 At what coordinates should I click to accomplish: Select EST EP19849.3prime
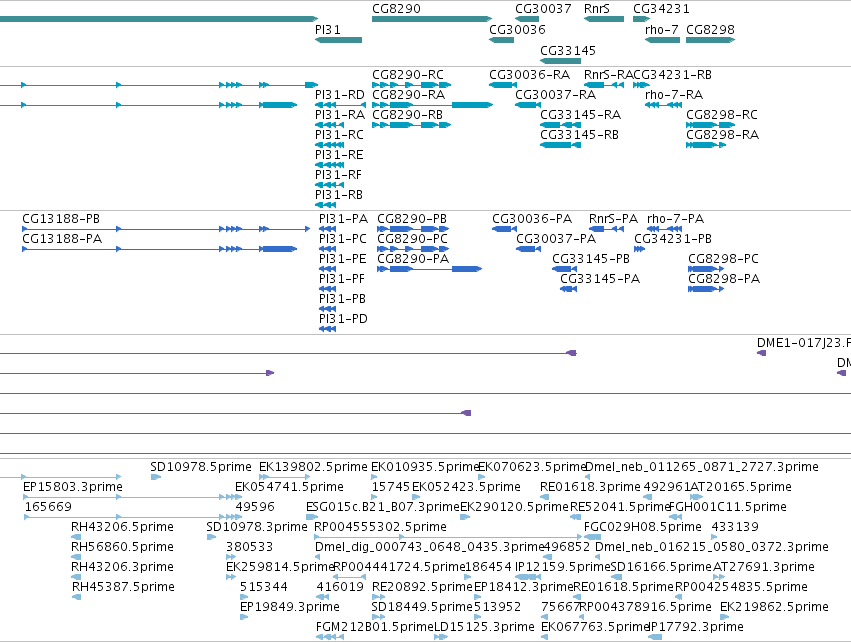coord(244,617)
